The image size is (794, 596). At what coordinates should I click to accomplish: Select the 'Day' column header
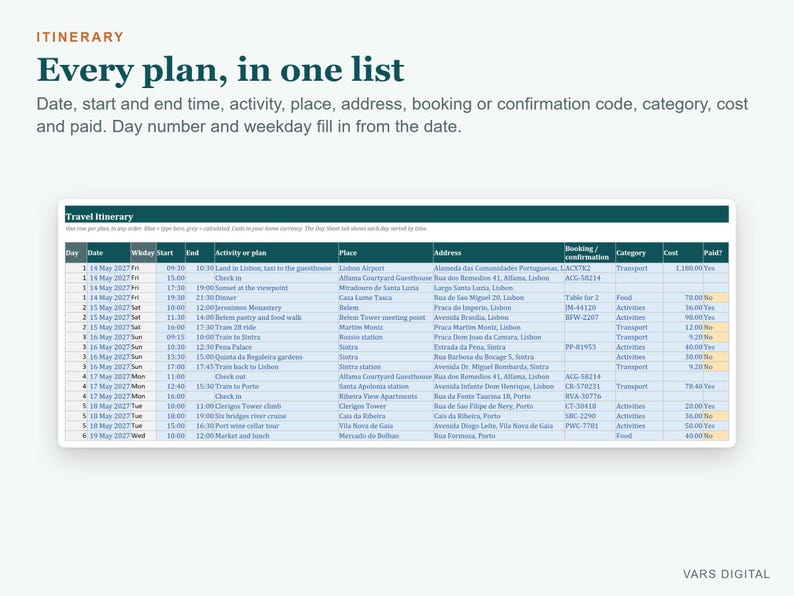75,253
